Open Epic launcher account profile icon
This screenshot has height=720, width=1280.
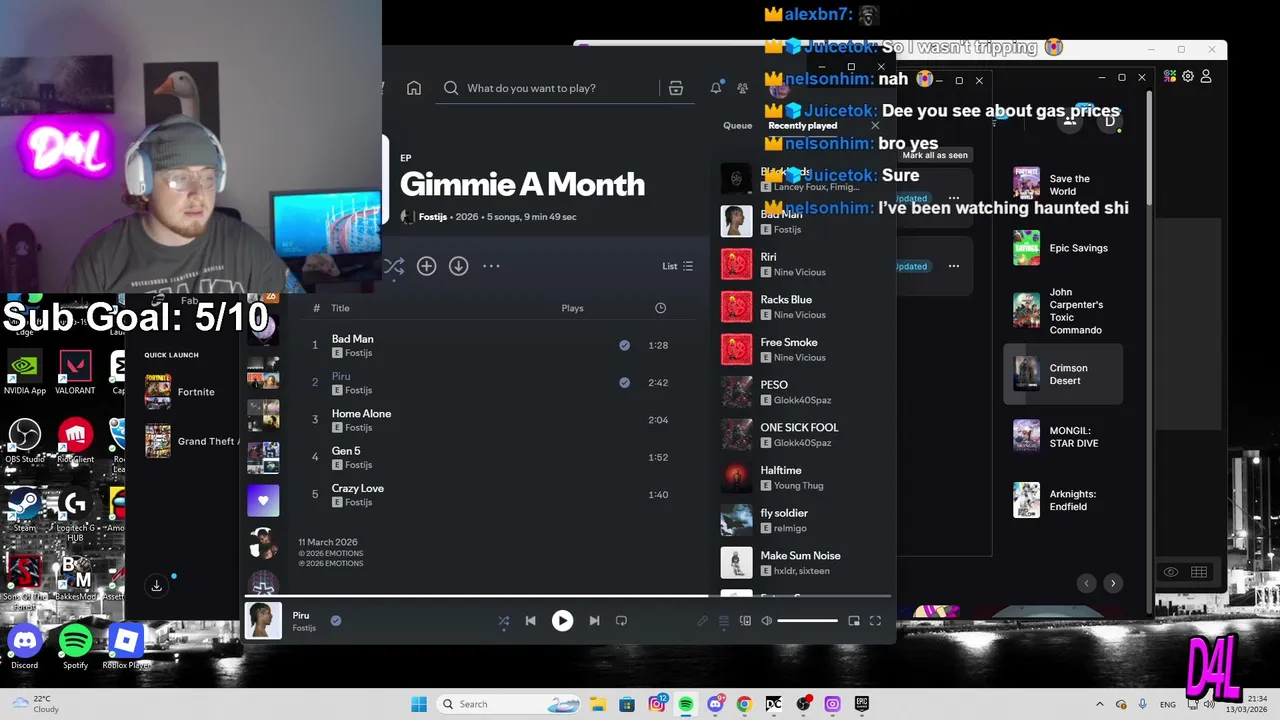pyautogui.click(x=1206, y=76)
